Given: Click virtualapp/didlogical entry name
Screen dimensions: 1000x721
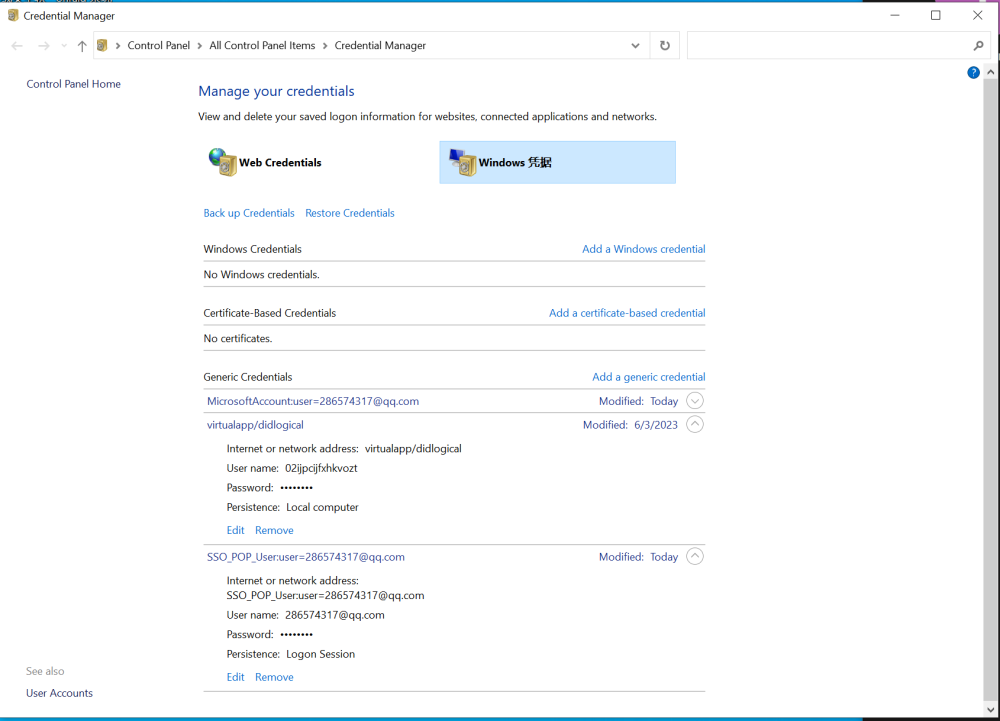Looking at the screenshot, I should [x=255, y=425].
